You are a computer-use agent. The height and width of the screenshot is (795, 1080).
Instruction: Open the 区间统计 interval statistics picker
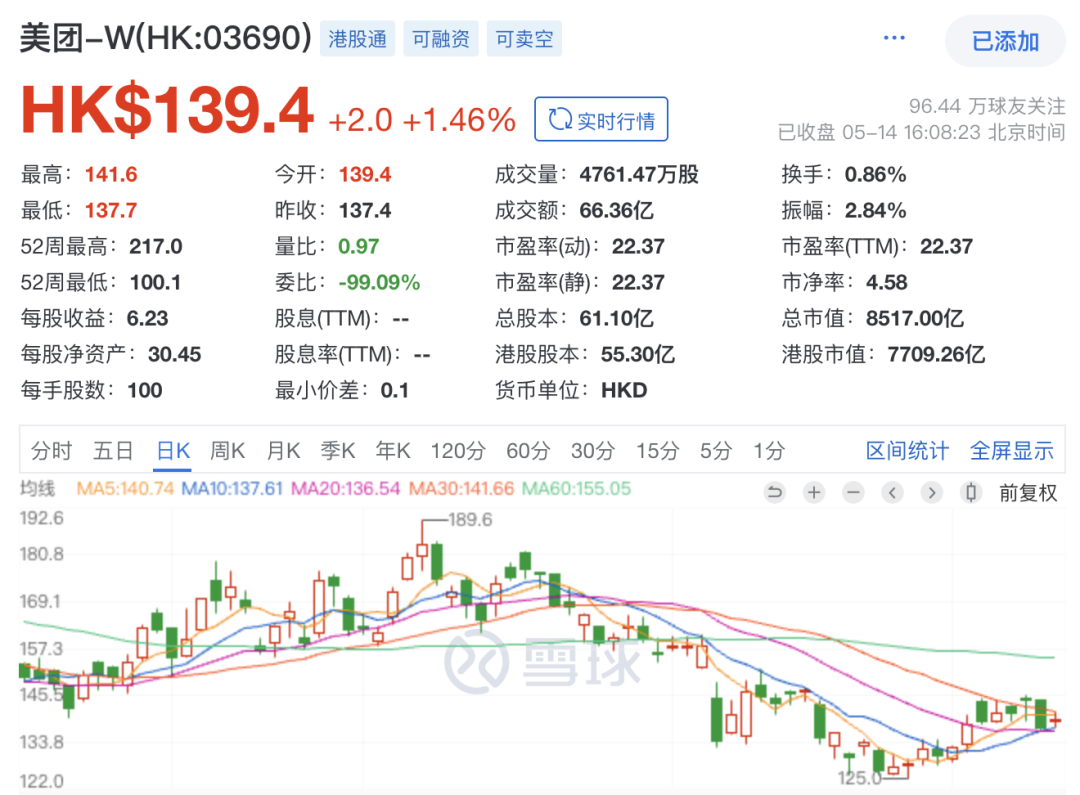pos(906,451)
